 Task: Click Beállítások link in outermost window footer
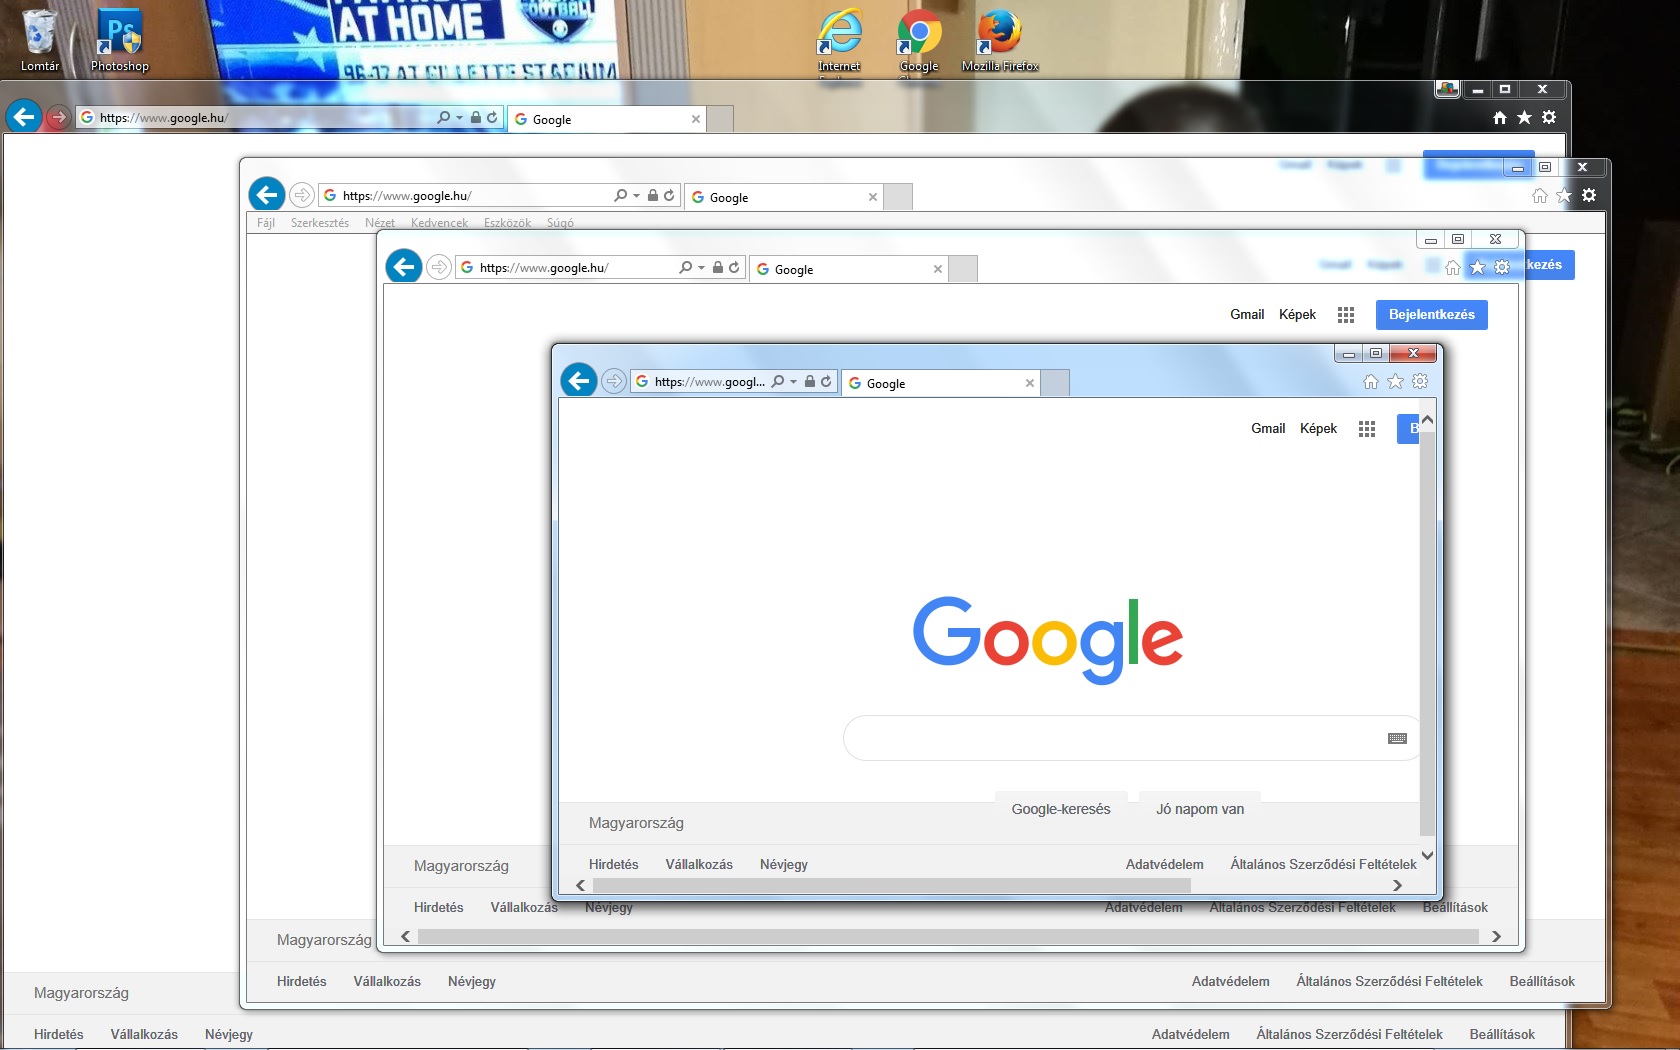[x=1502, y=1035]
